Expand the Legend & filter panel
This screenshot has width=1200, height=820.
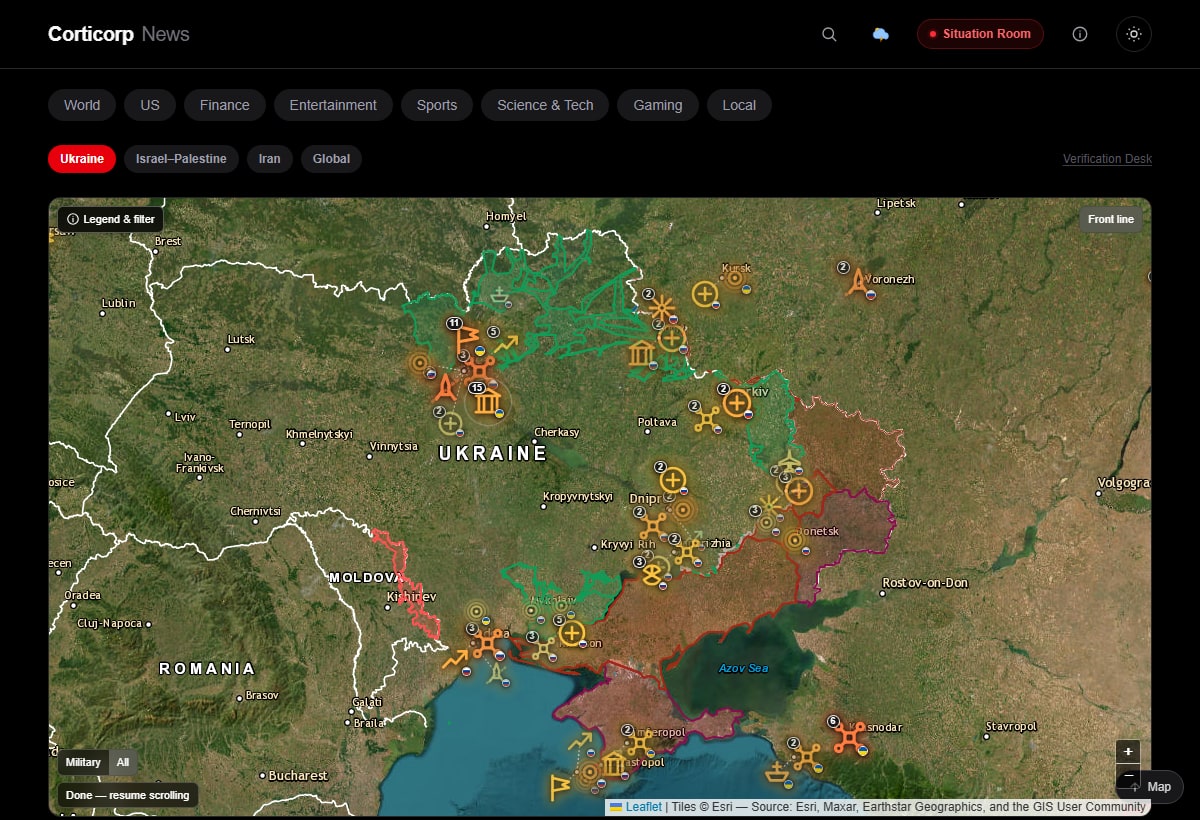coord(111,219)
